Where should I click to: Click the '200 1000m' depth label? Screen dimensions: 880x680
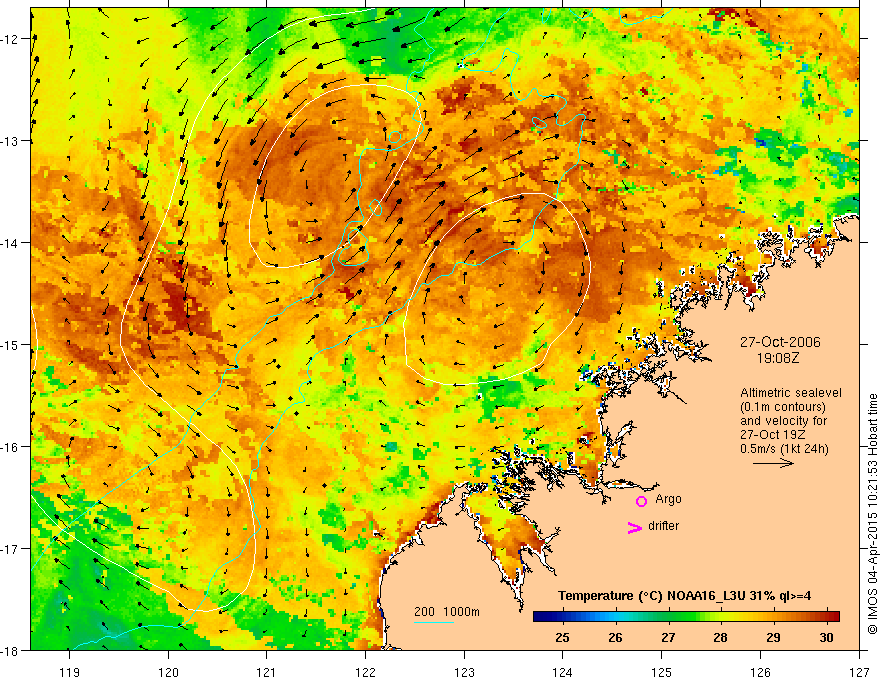click(x=447, y=612)
